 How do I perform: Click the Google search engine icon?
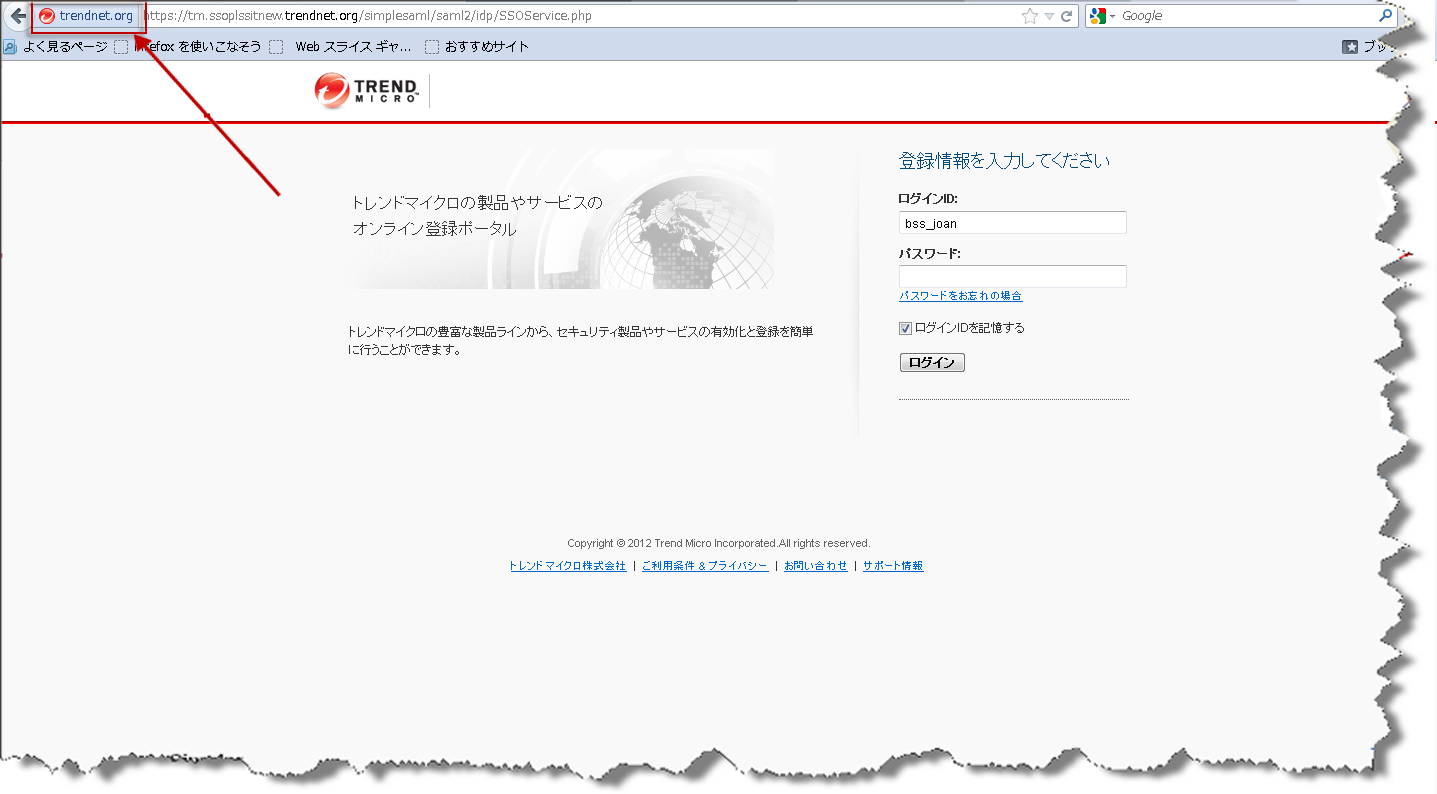[1098, 16]
